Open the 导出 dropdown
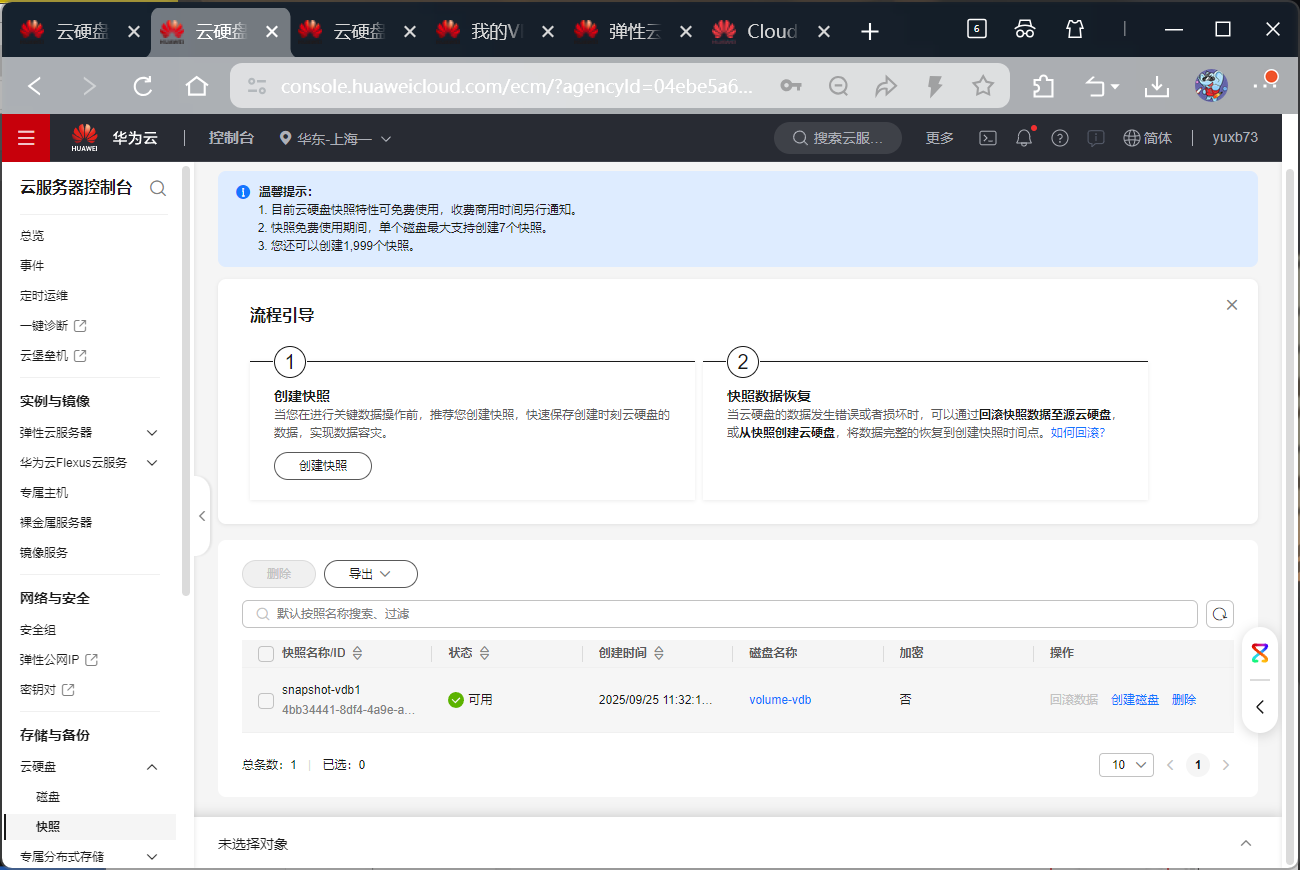This screenshot has width=1300, height=870. click(x=370, y=574)
